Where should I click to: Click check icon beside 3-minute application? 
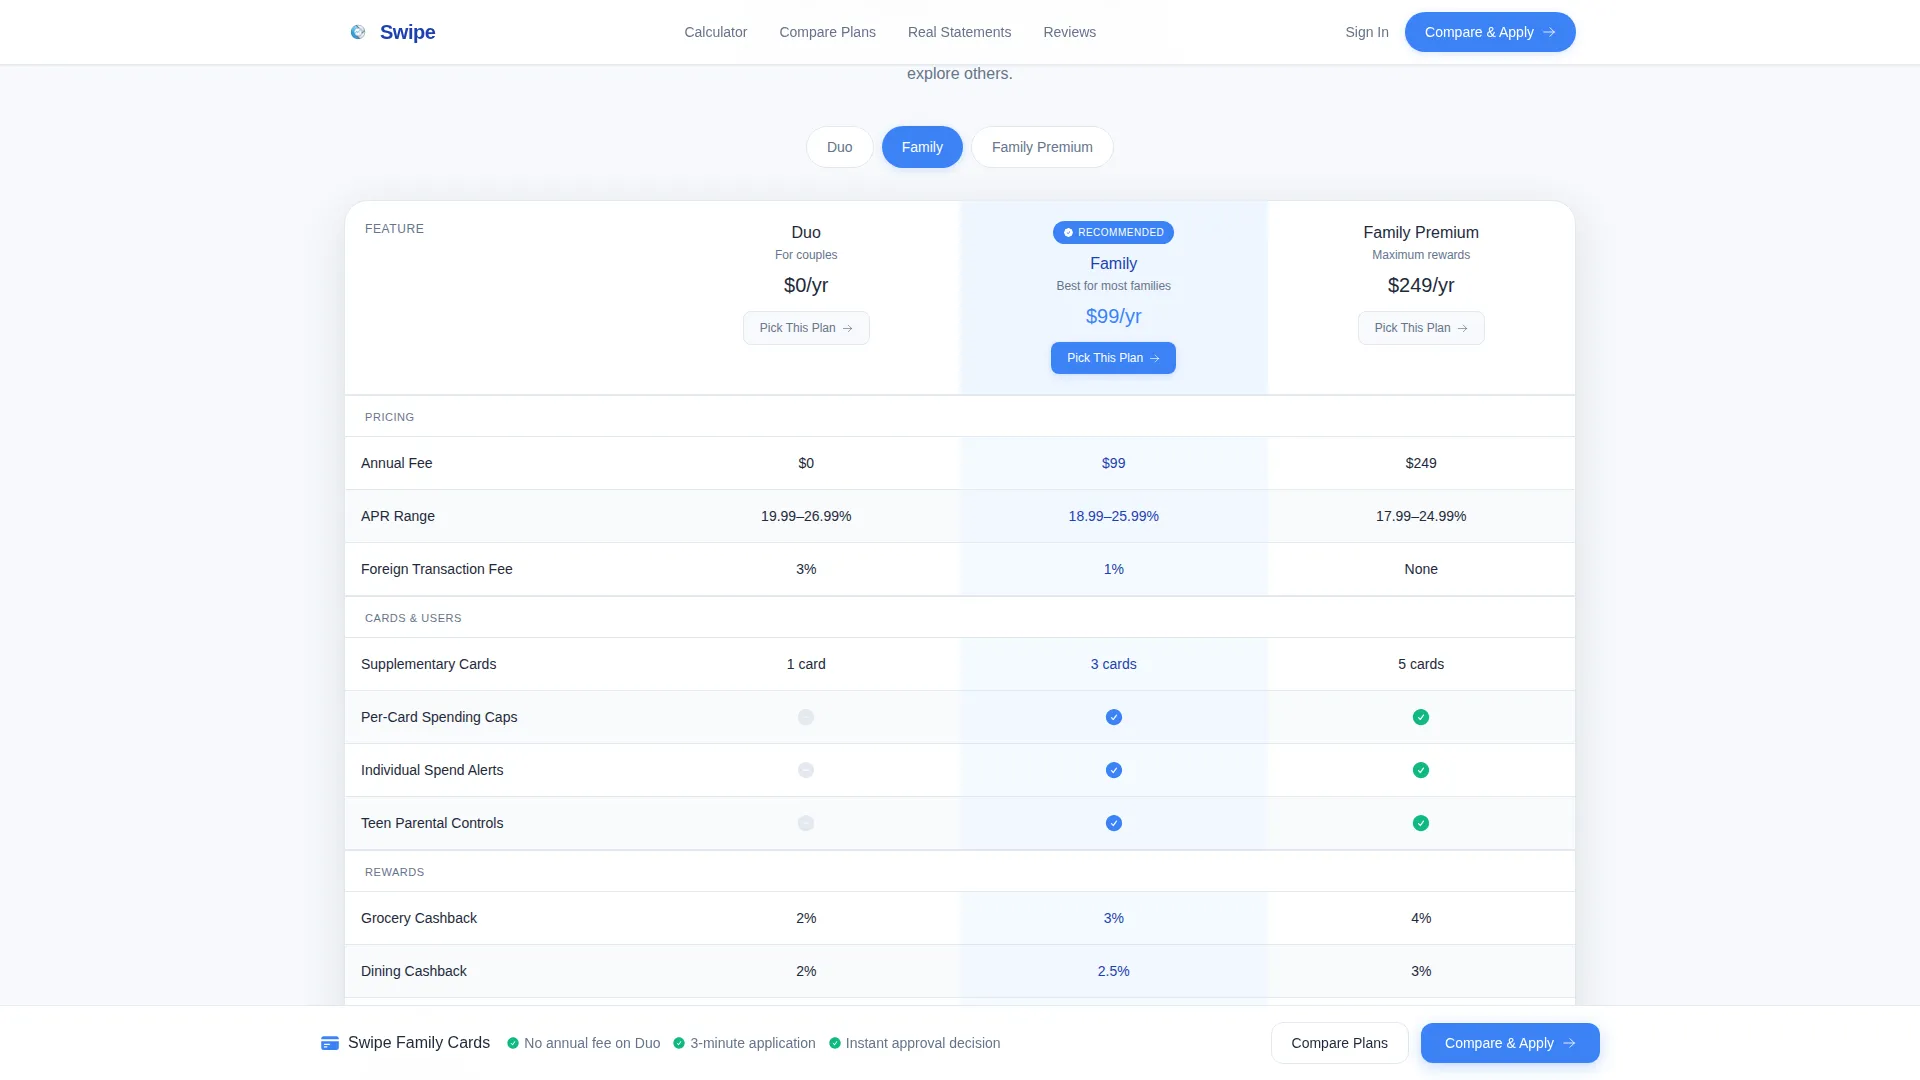point(679,1043)
